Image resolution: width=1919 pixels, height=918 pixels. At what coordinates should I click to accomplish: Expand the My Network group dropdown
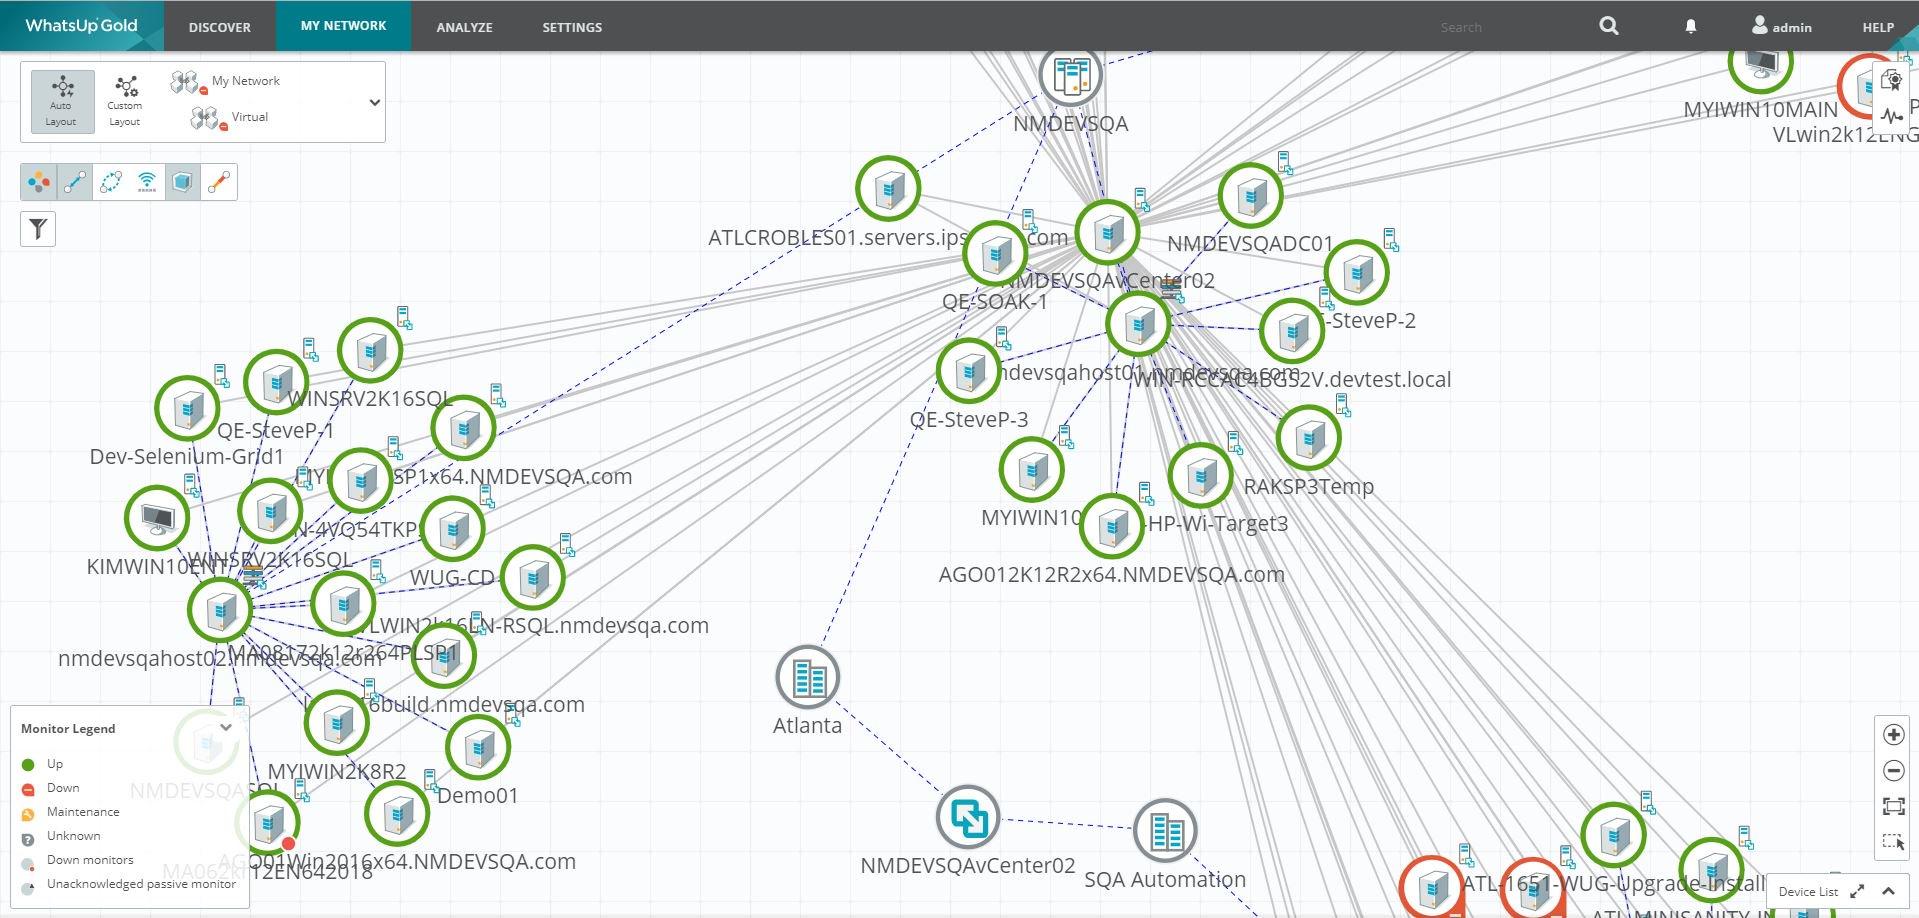point(374,102)
